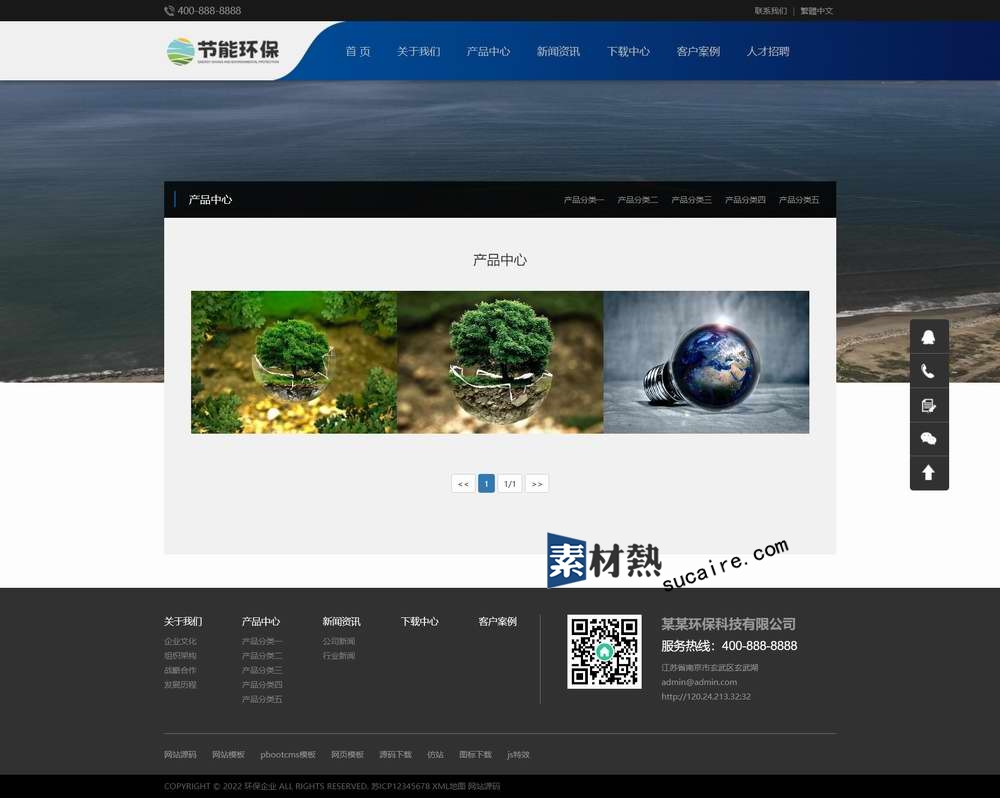
Task: Click the phone icon in floating sidebar
Action: coord(928,371)
